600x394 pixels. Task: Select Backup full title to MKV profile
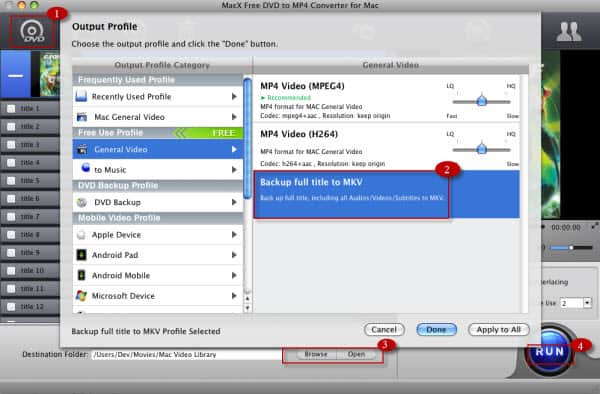pyautogui.click(x=386, y=195)
